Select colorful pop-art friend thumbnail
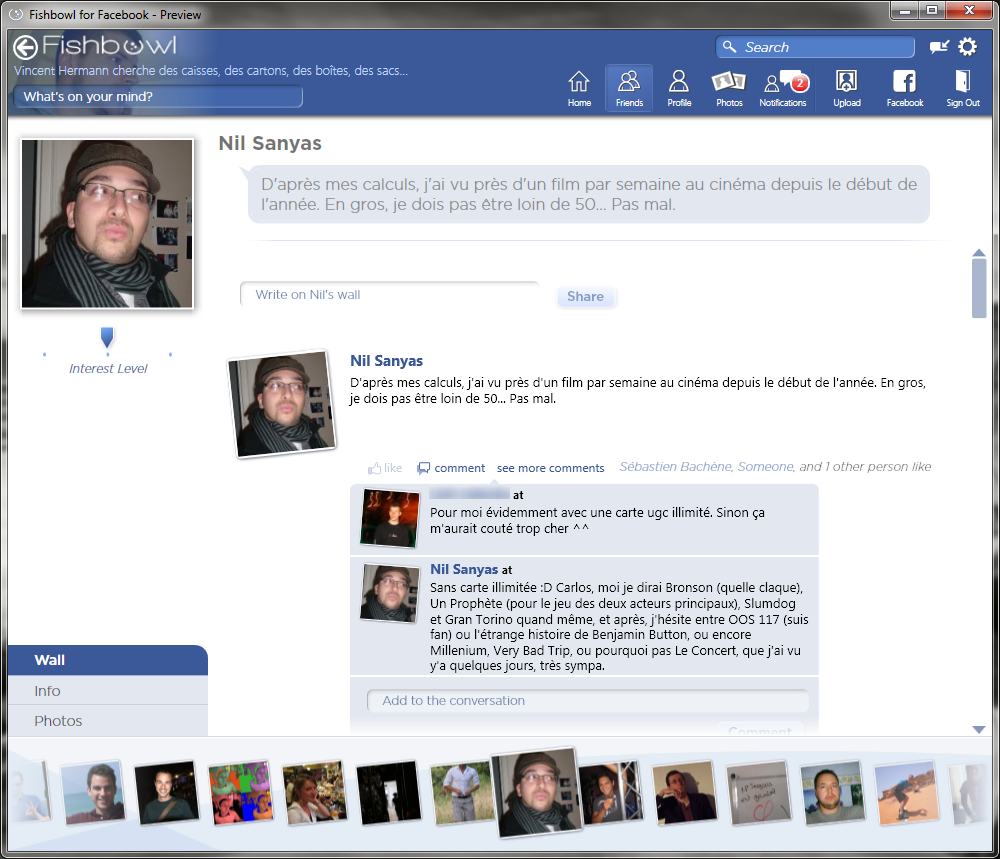 [x=241, y=793]
